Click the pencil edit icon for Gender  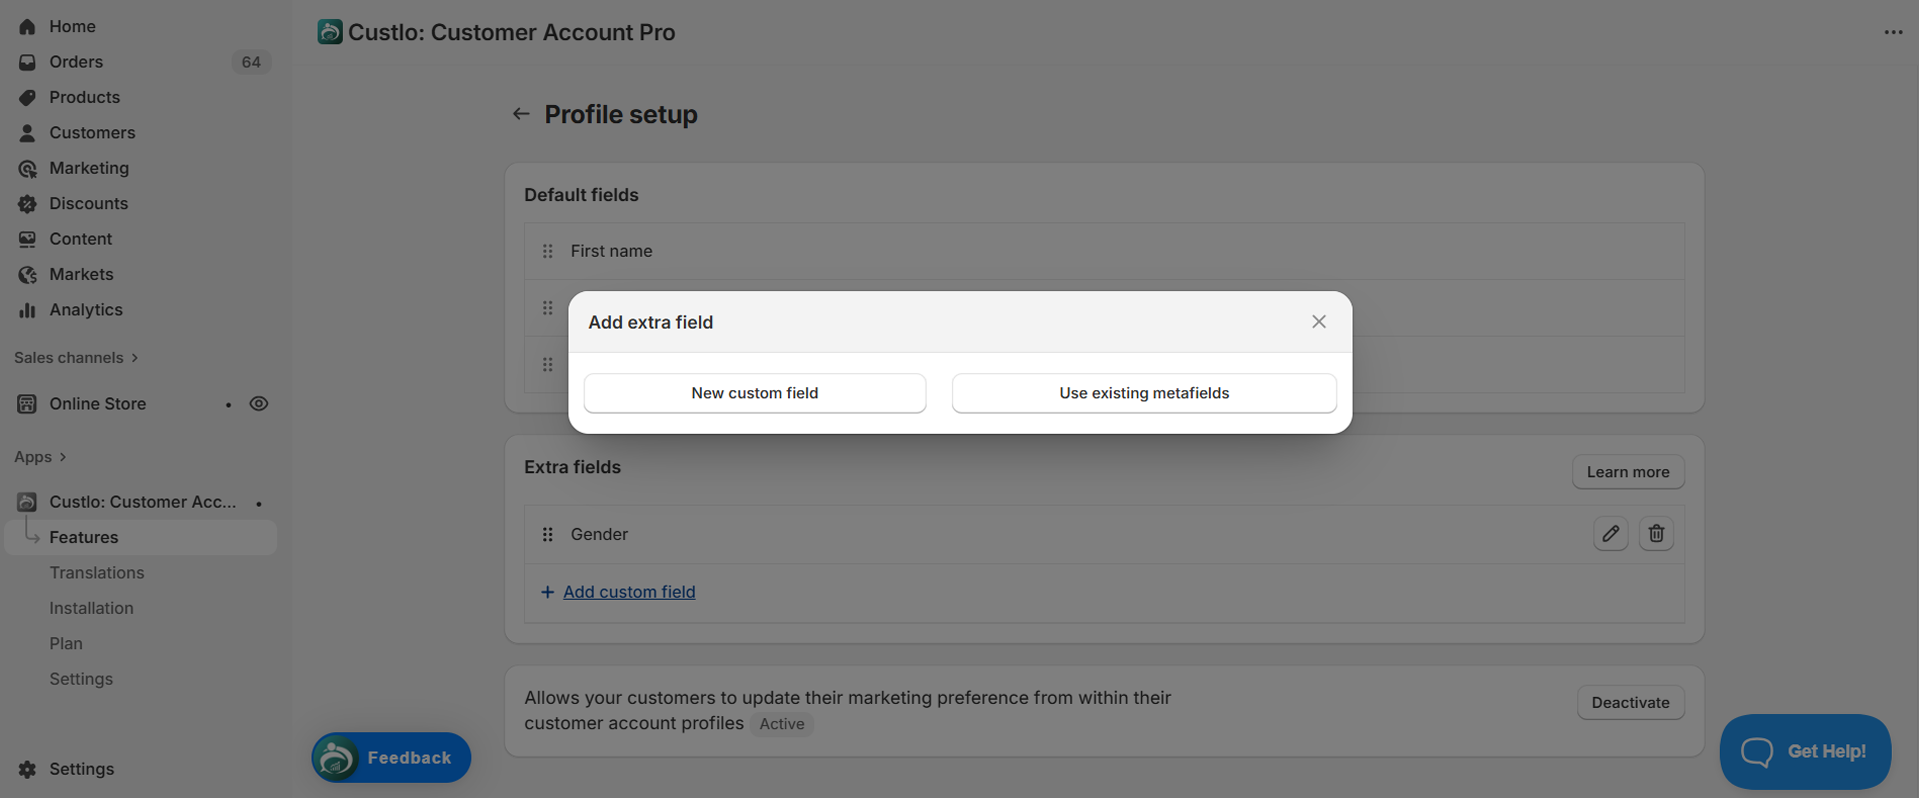[x=1610, y=534]
